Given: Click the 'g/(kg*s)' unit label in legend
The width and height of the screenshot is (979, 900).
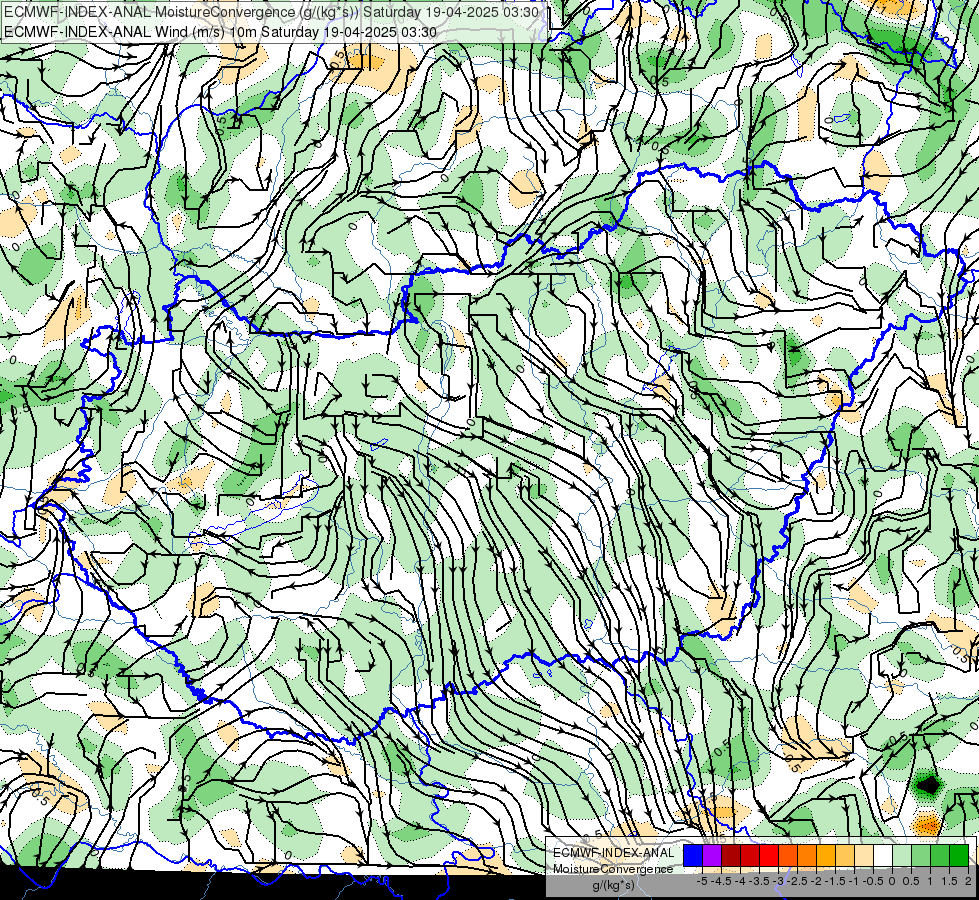Looking at the screenshot, I should coord(613,886).
